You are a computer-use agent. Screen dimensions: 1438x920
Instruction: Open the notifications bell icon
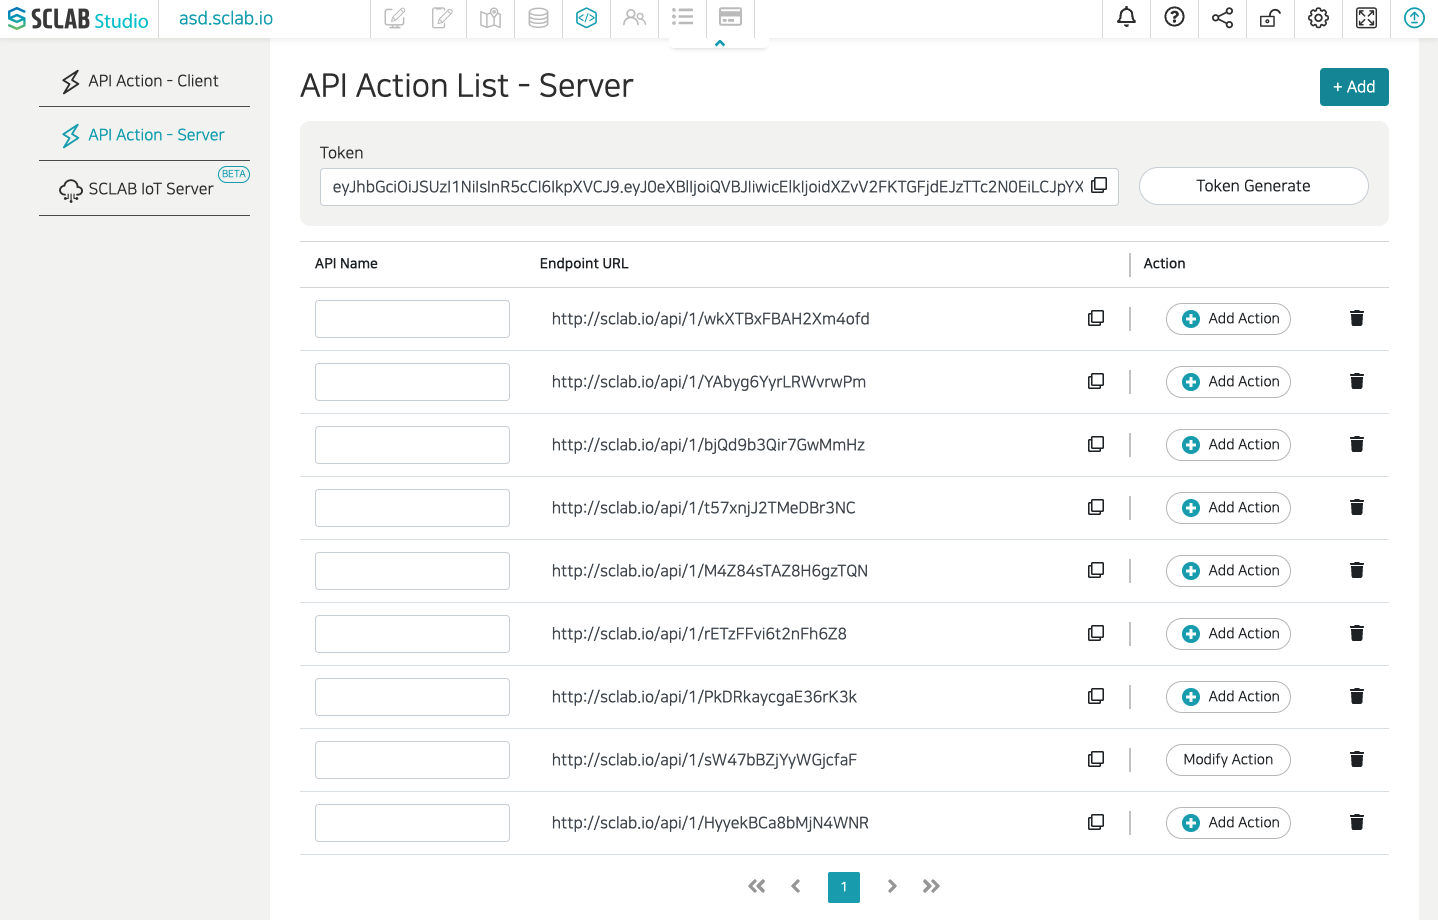(x=1126, y=17)
